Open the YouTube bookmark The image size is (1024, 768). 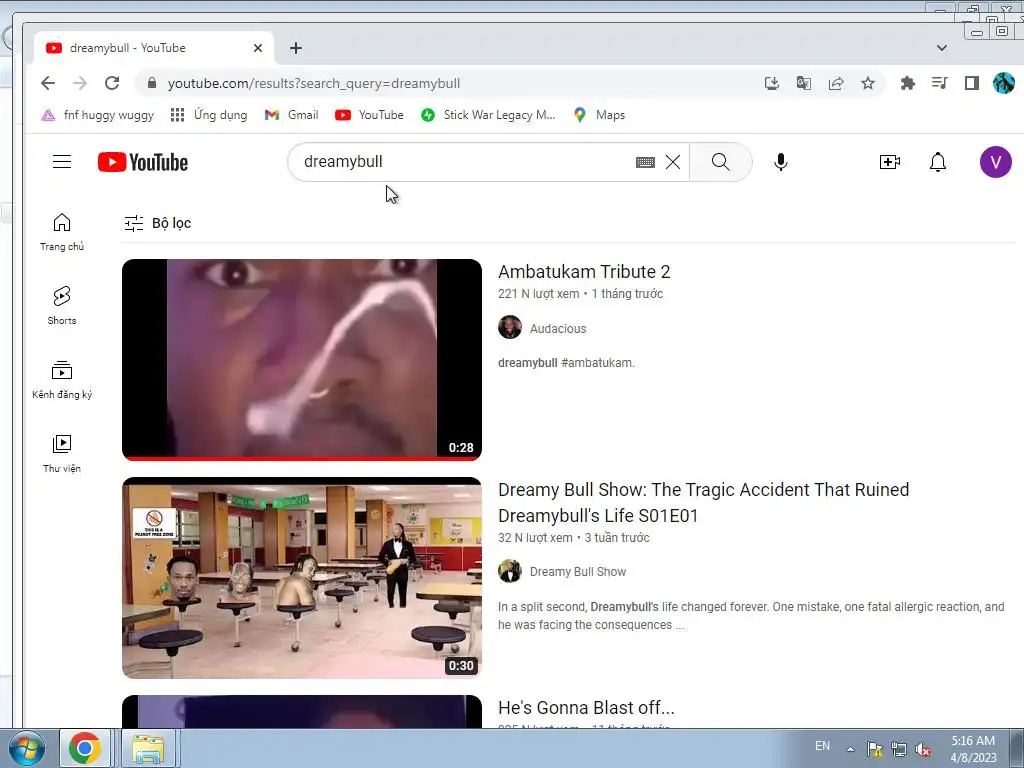369,115
